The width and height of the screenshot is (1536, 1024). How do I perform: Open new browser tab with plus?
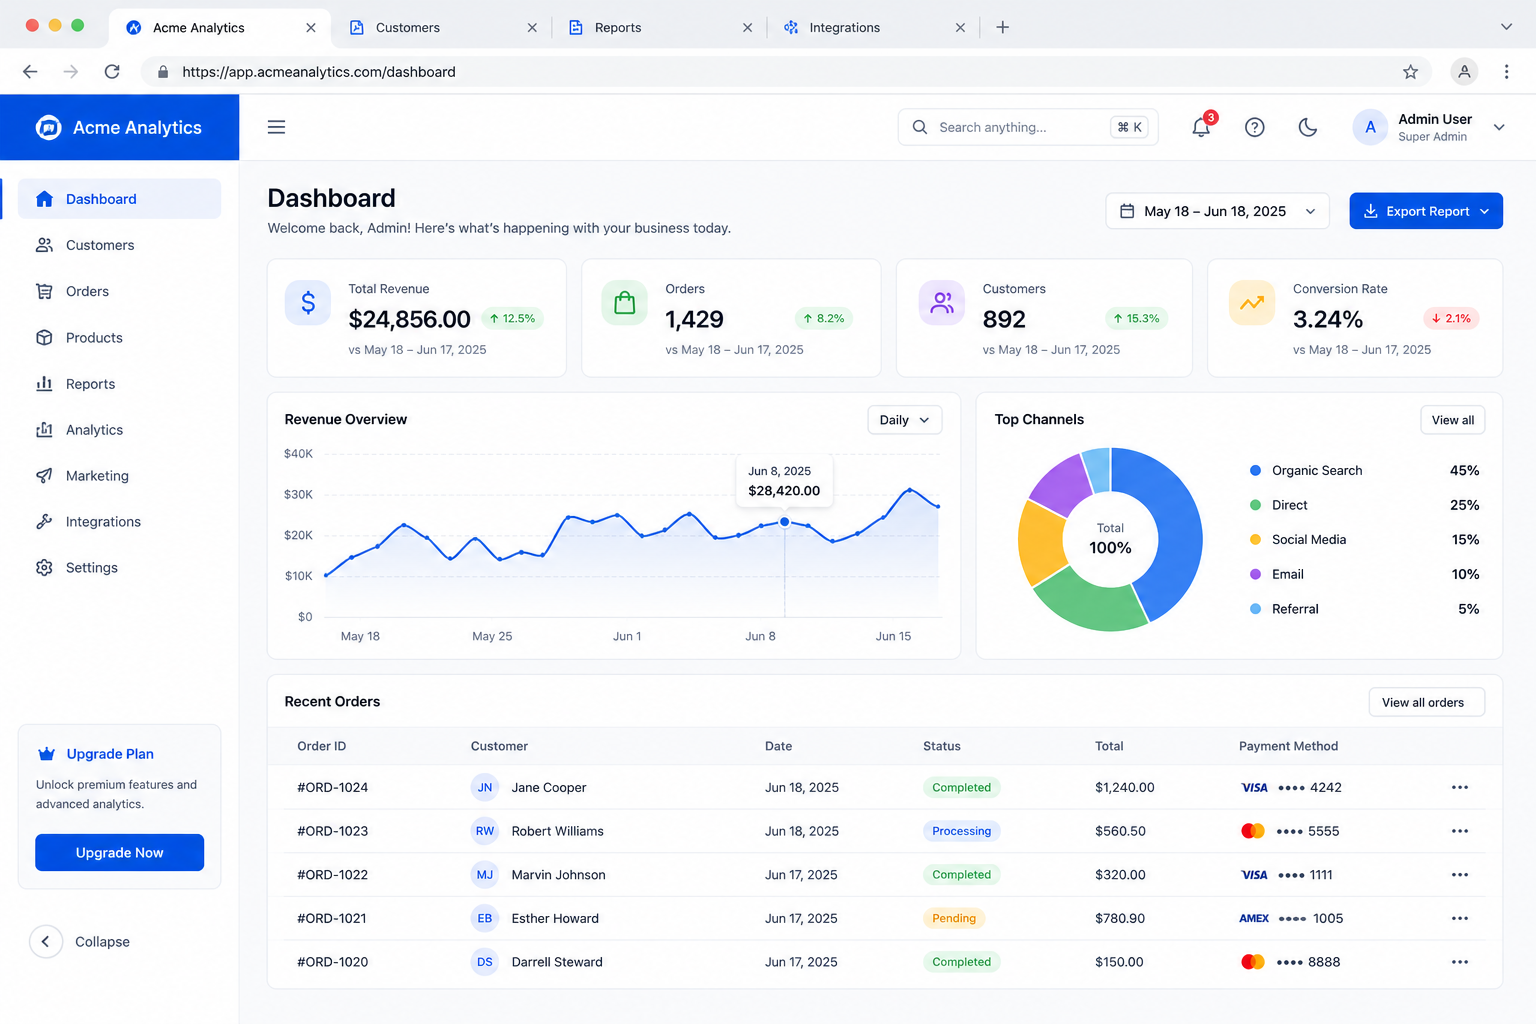(1003, 27)
